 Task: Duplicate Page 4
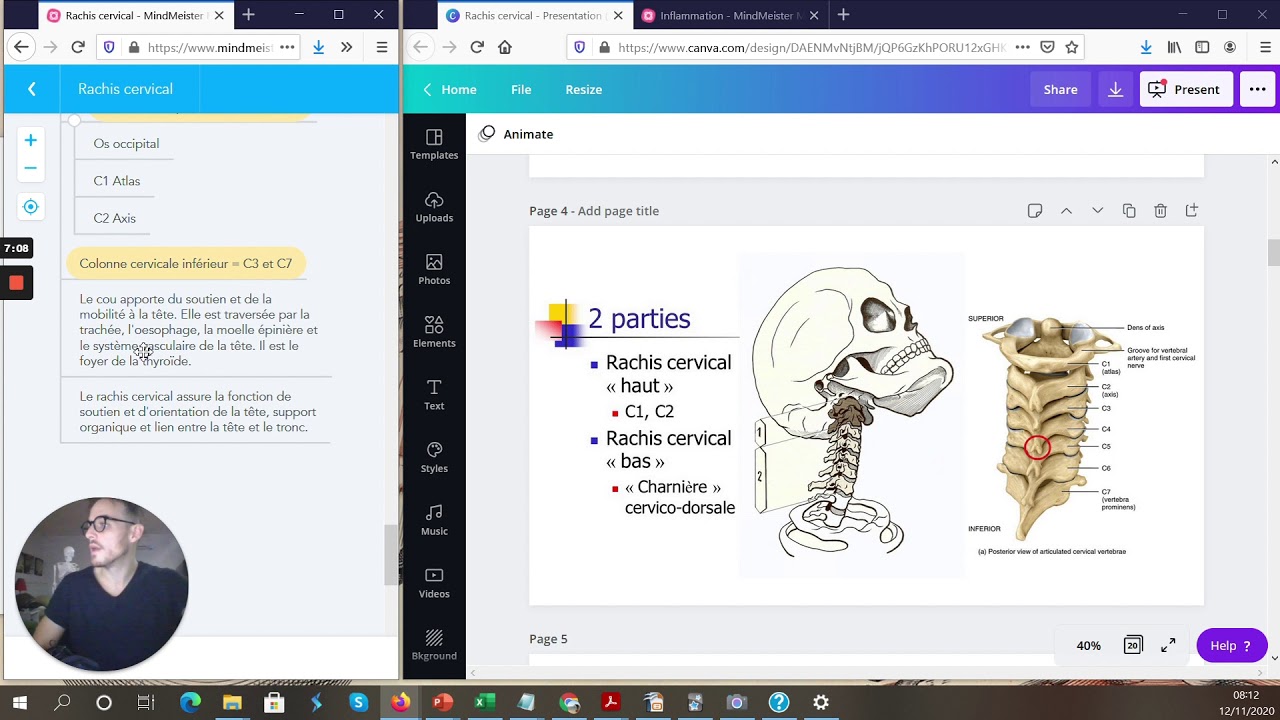[1129, 211]
